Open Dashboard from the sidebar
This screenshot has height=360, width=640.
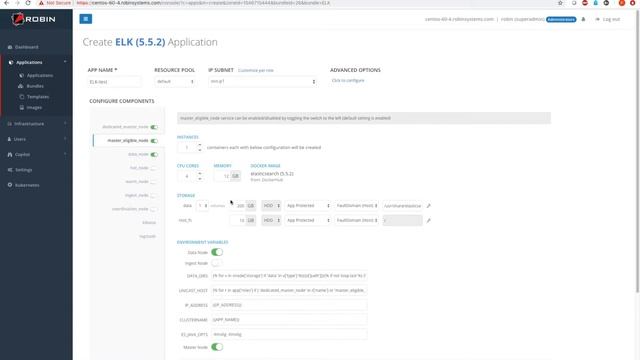pos(27,47)
